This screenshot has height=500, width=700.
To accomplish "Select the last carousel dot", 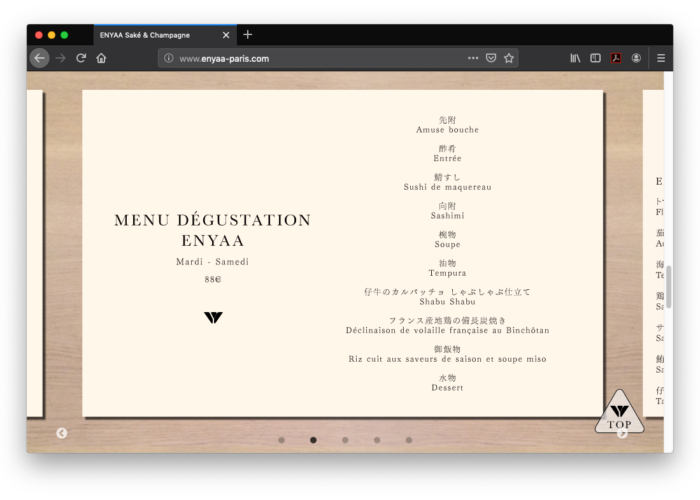I will [409, 440].
